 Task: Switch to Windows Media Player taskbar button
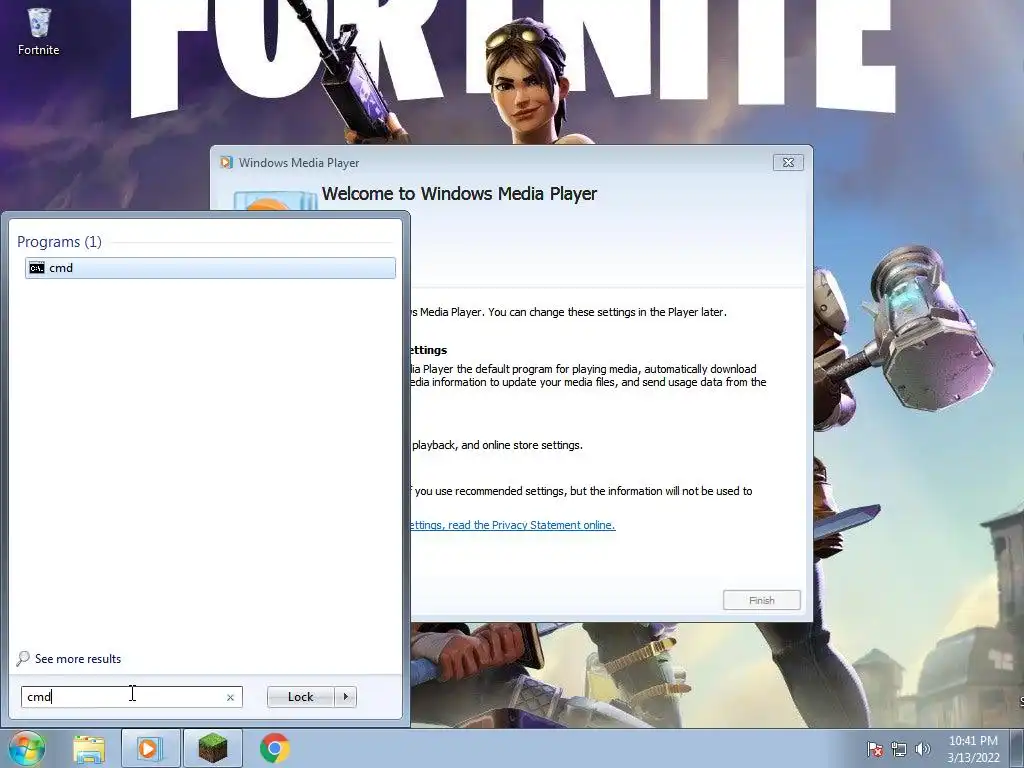(x=150, y=748)
